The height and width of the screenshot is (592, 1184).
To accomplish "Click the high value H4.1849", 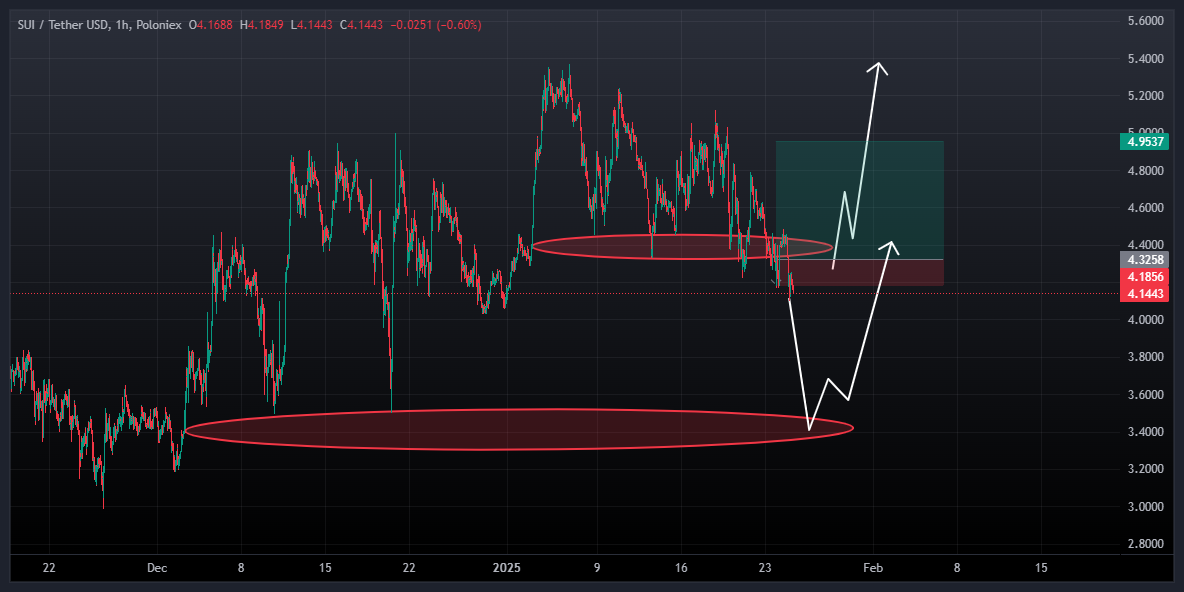I will click(262, 25).
